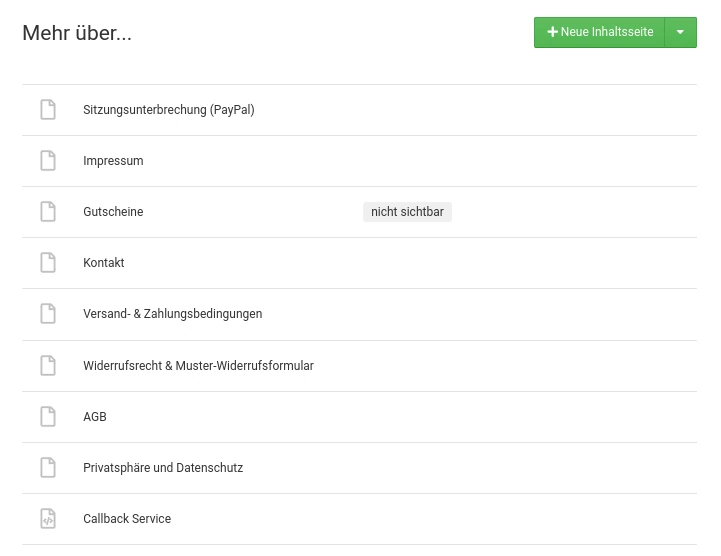Select the page icon next to AGB
The height and width of the screenshot is (556, 721).
click(48, 417)
